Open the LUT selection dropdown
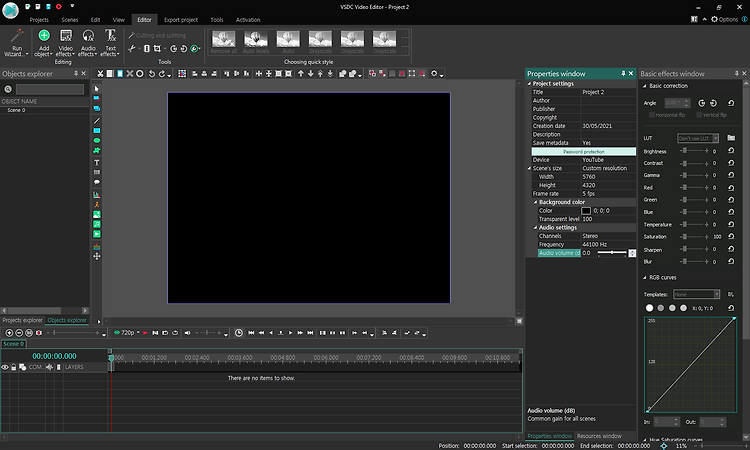Image resolution: width=750 pixels, height=450 pixels. pyautogui.click(x=698, y=138)
